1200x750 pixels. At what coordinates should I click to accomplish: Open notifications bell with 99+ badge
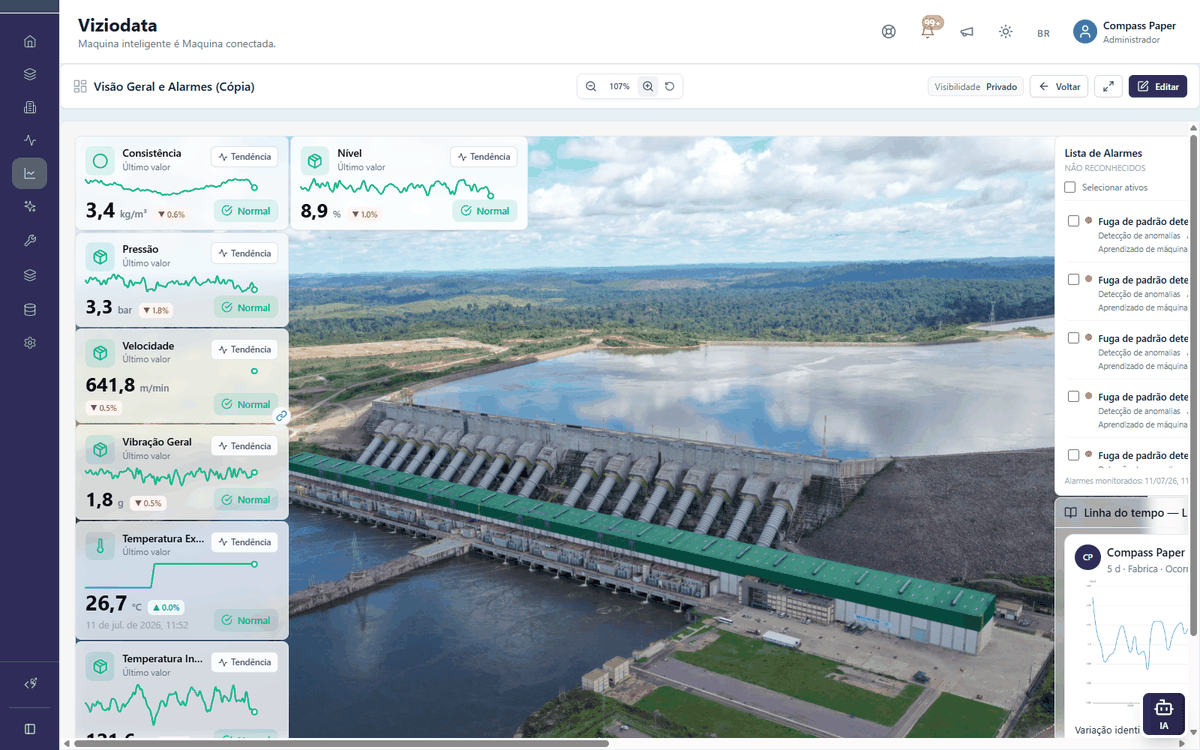tap(928, 30)
